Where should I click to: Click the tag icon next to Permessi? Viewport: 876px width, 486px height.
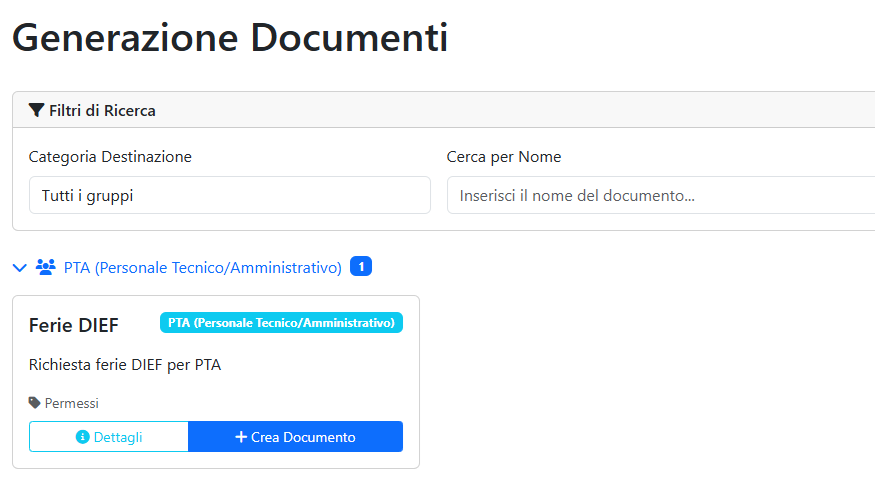pos(35,403)
